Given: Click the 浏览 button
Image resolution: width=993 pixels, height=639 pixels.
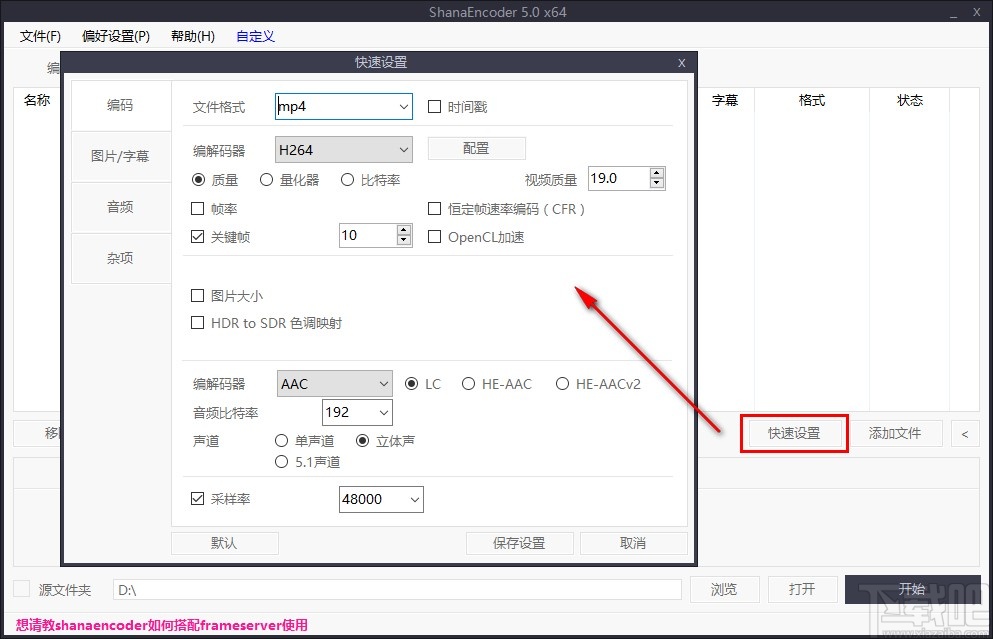Looking at the screenshot, I should point(724,590).
